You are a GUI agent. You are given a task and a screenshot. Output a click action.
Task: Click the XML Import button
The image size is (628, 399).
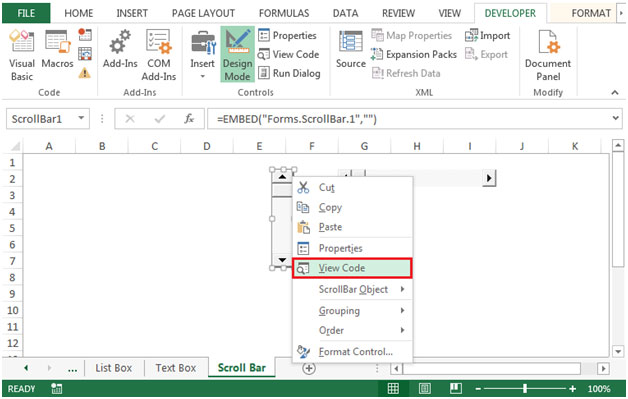point(487,36)
